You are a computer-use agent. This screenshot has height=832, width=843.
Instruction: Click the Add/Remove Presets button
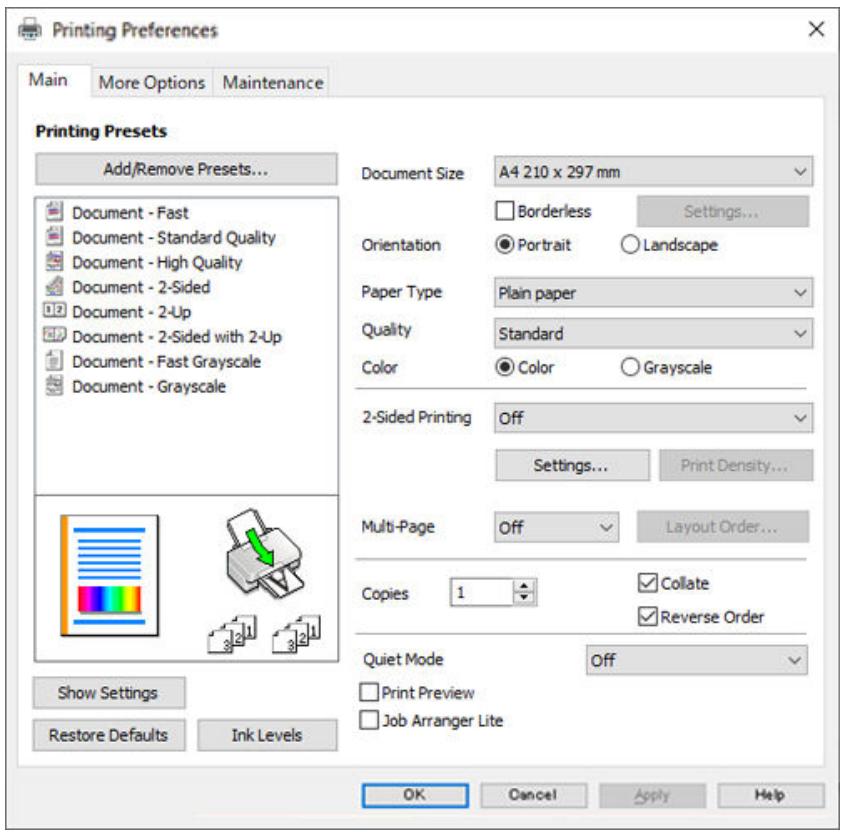tap(186, 169)
